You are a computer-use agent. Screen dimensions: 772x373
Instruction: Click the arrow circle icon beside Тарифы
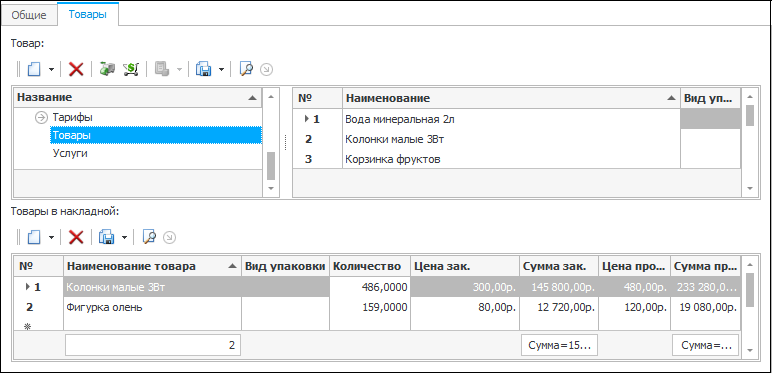(41, 118)
